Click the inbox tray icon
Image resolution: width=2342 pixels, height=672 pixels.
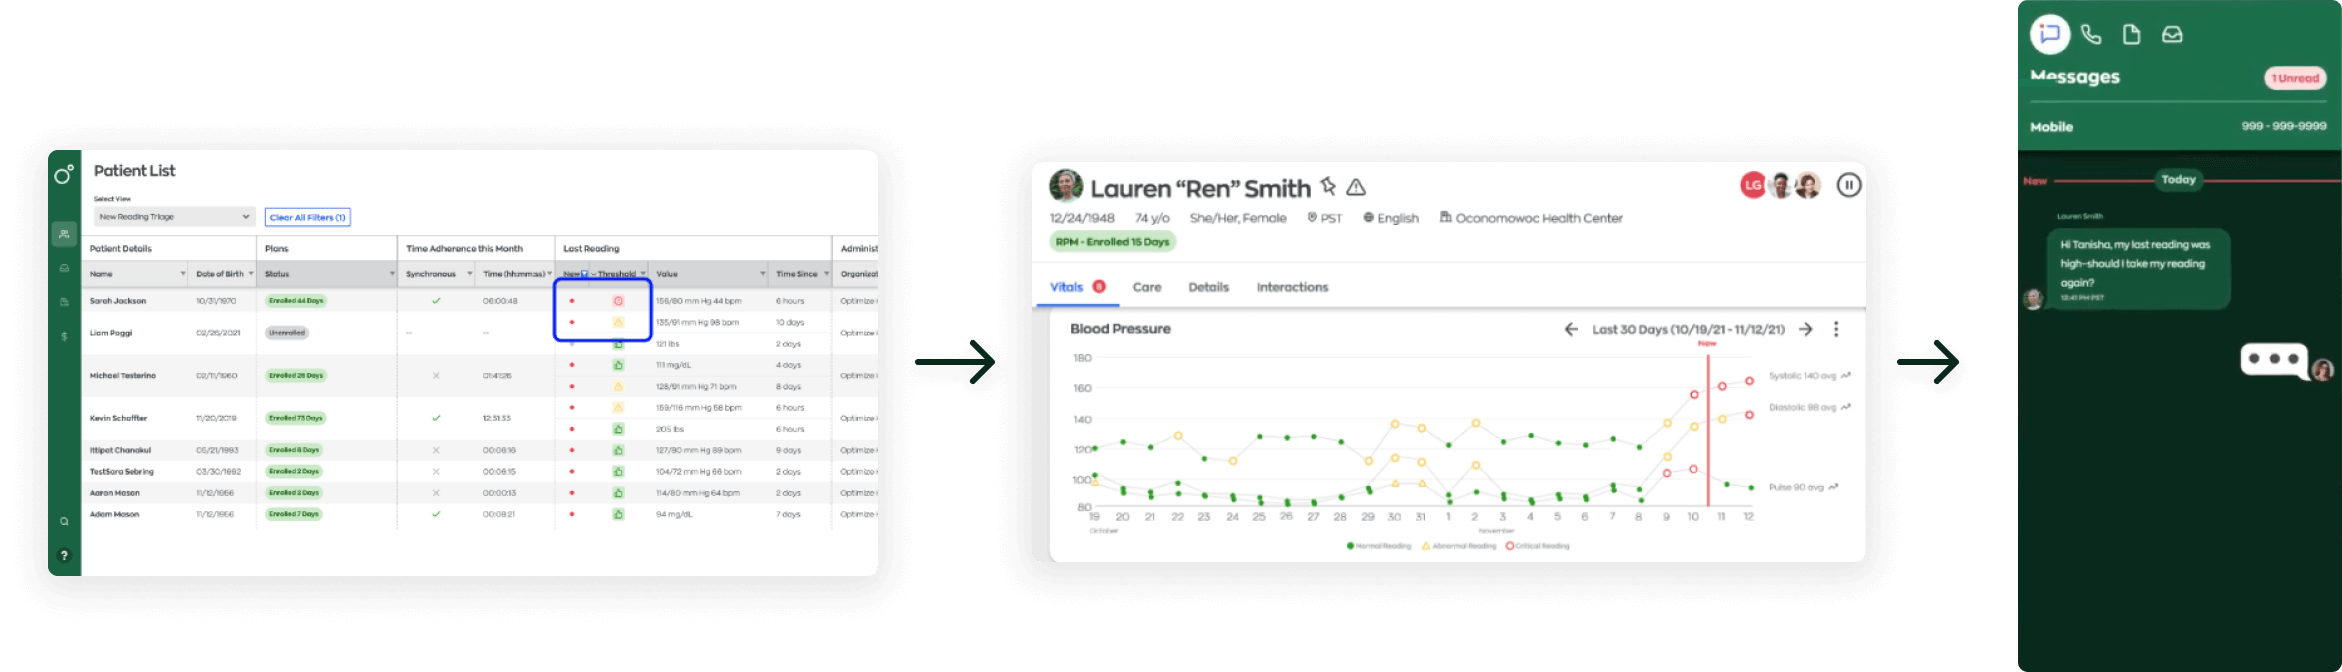pyautogui.click(x=2172, y=35)
